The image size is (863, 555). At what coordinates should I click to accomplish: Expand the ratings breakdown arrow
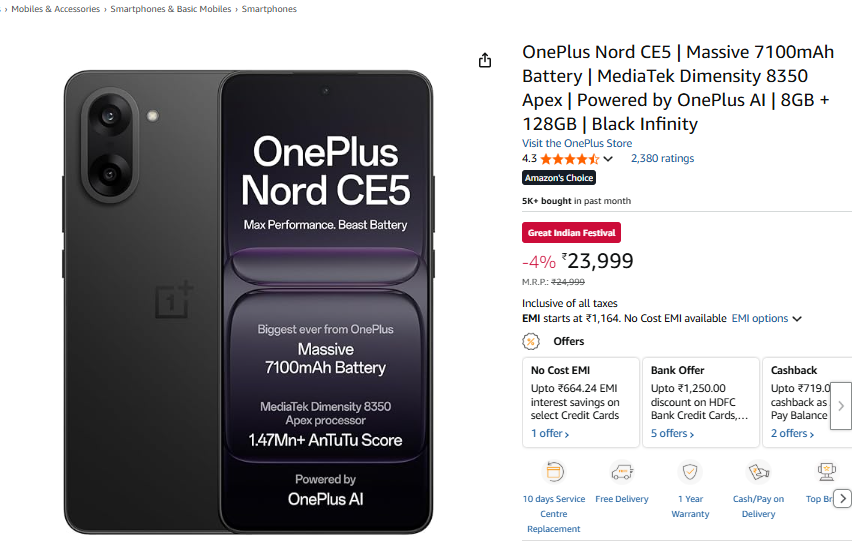[608, 159]
